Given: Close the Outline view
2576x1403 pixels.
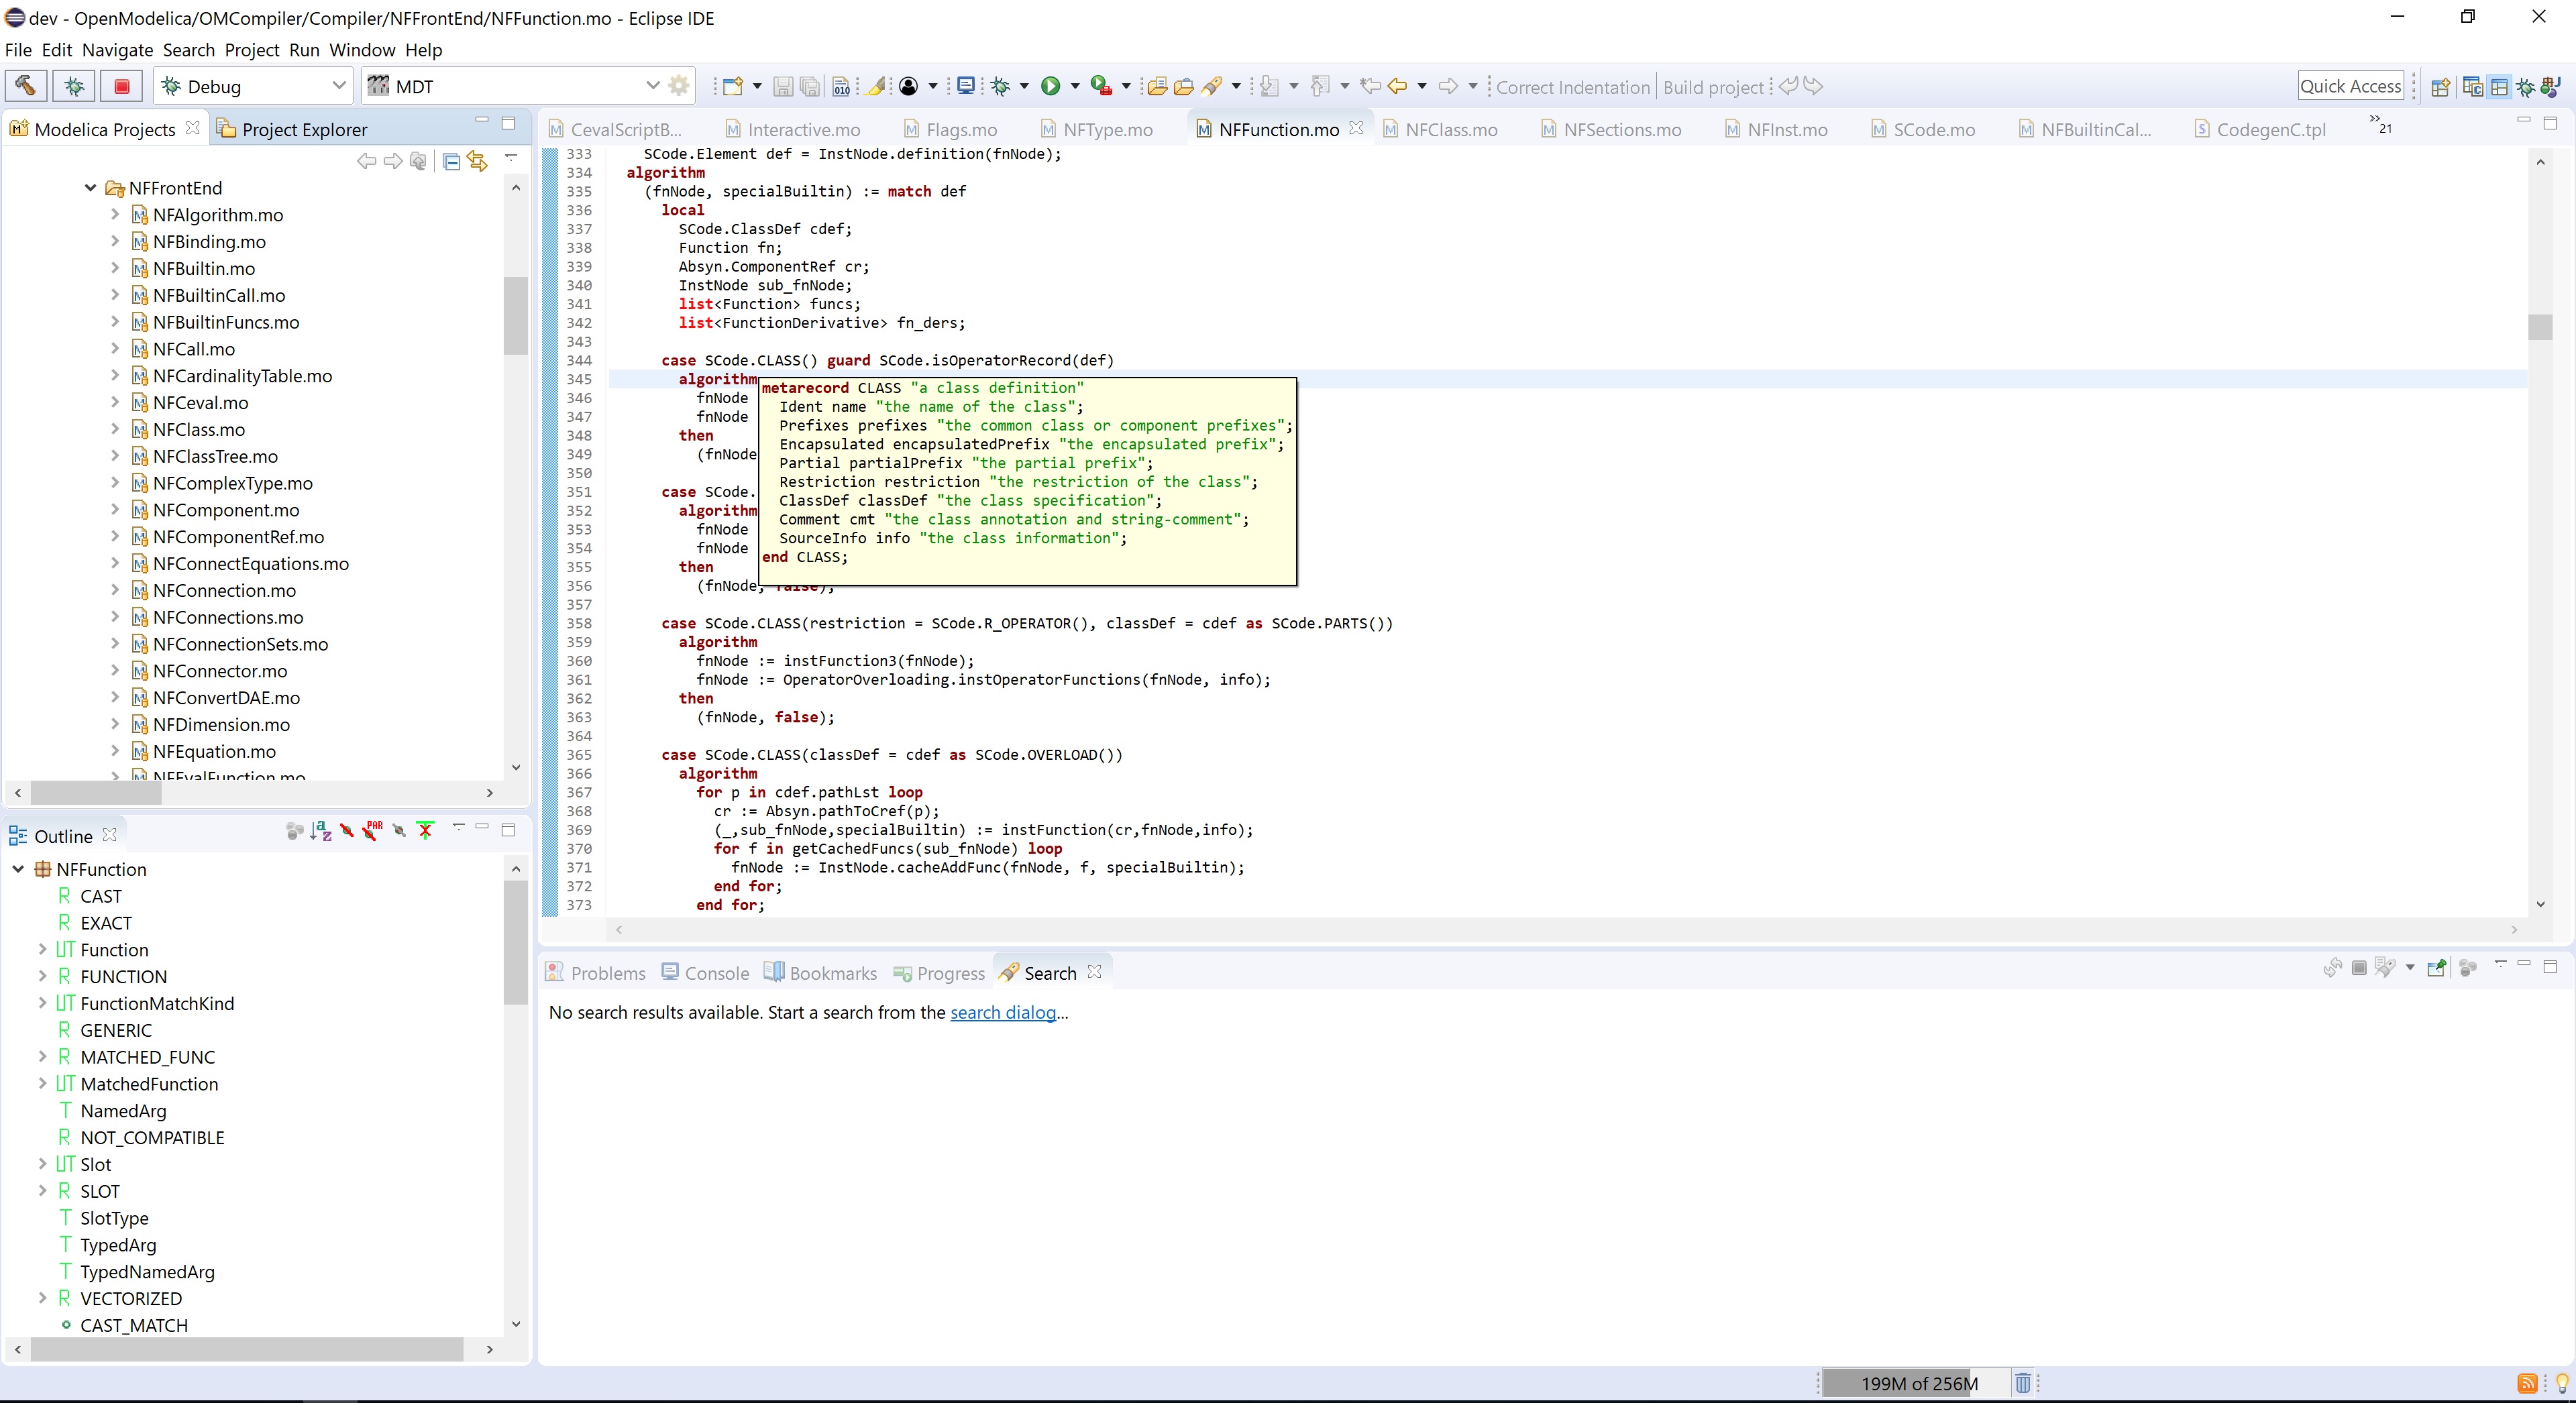Looking at the screenshot, I should pyautogui.click(x=110, y=835).
